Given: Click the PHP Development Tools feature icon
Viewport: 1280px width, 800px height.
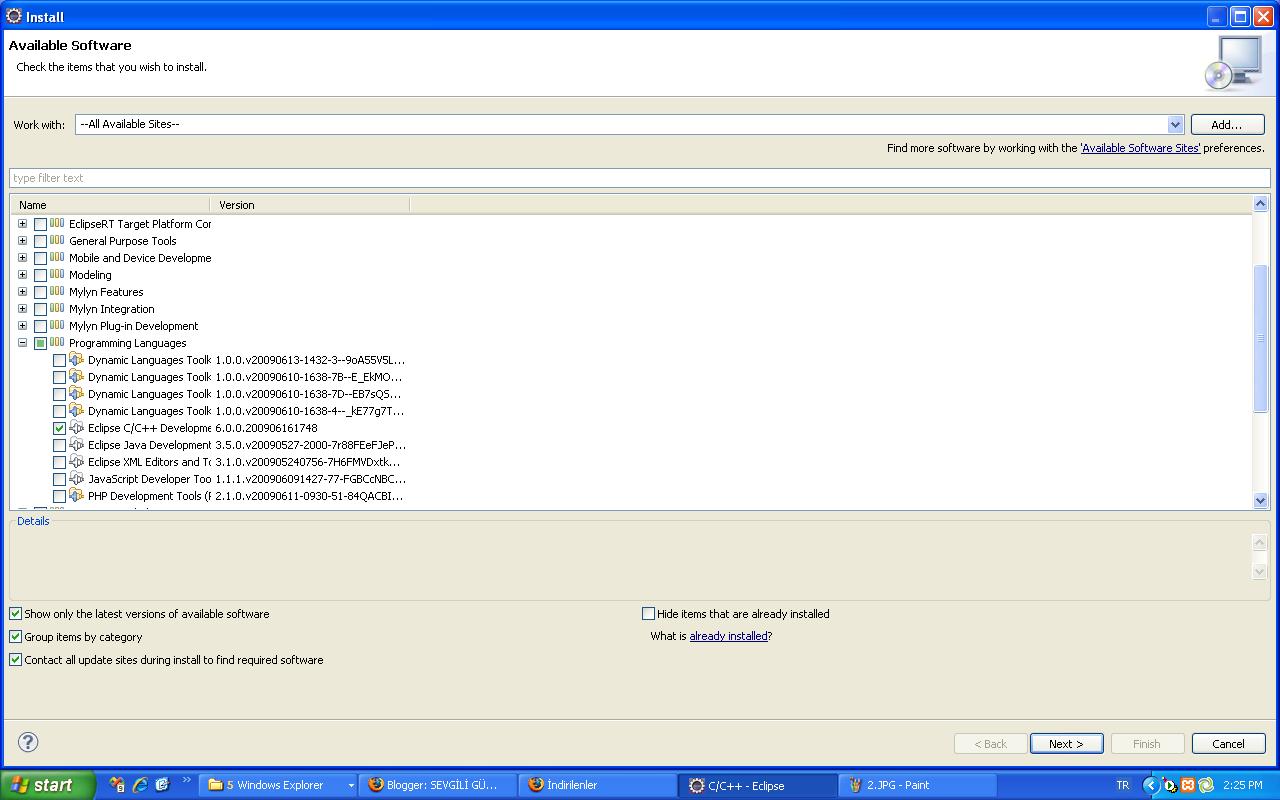Looking at the screenshot, I should (x=76, y=496).
